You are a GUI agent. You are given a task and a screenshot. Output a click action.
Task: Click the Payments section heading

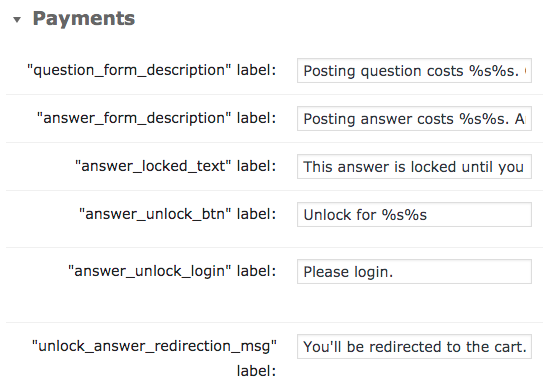click(84, 18)
